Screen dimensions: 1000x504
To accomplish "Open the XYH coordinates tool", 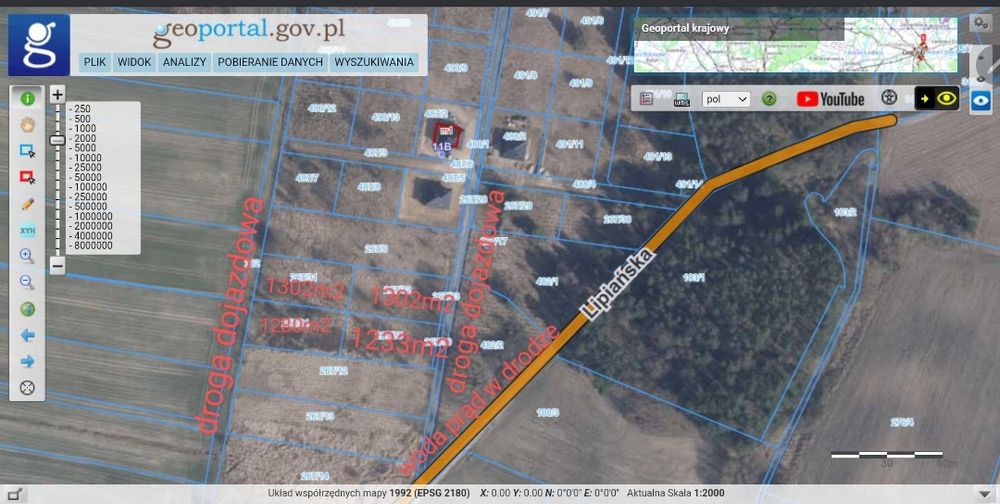I will click(x=27, y=230).
